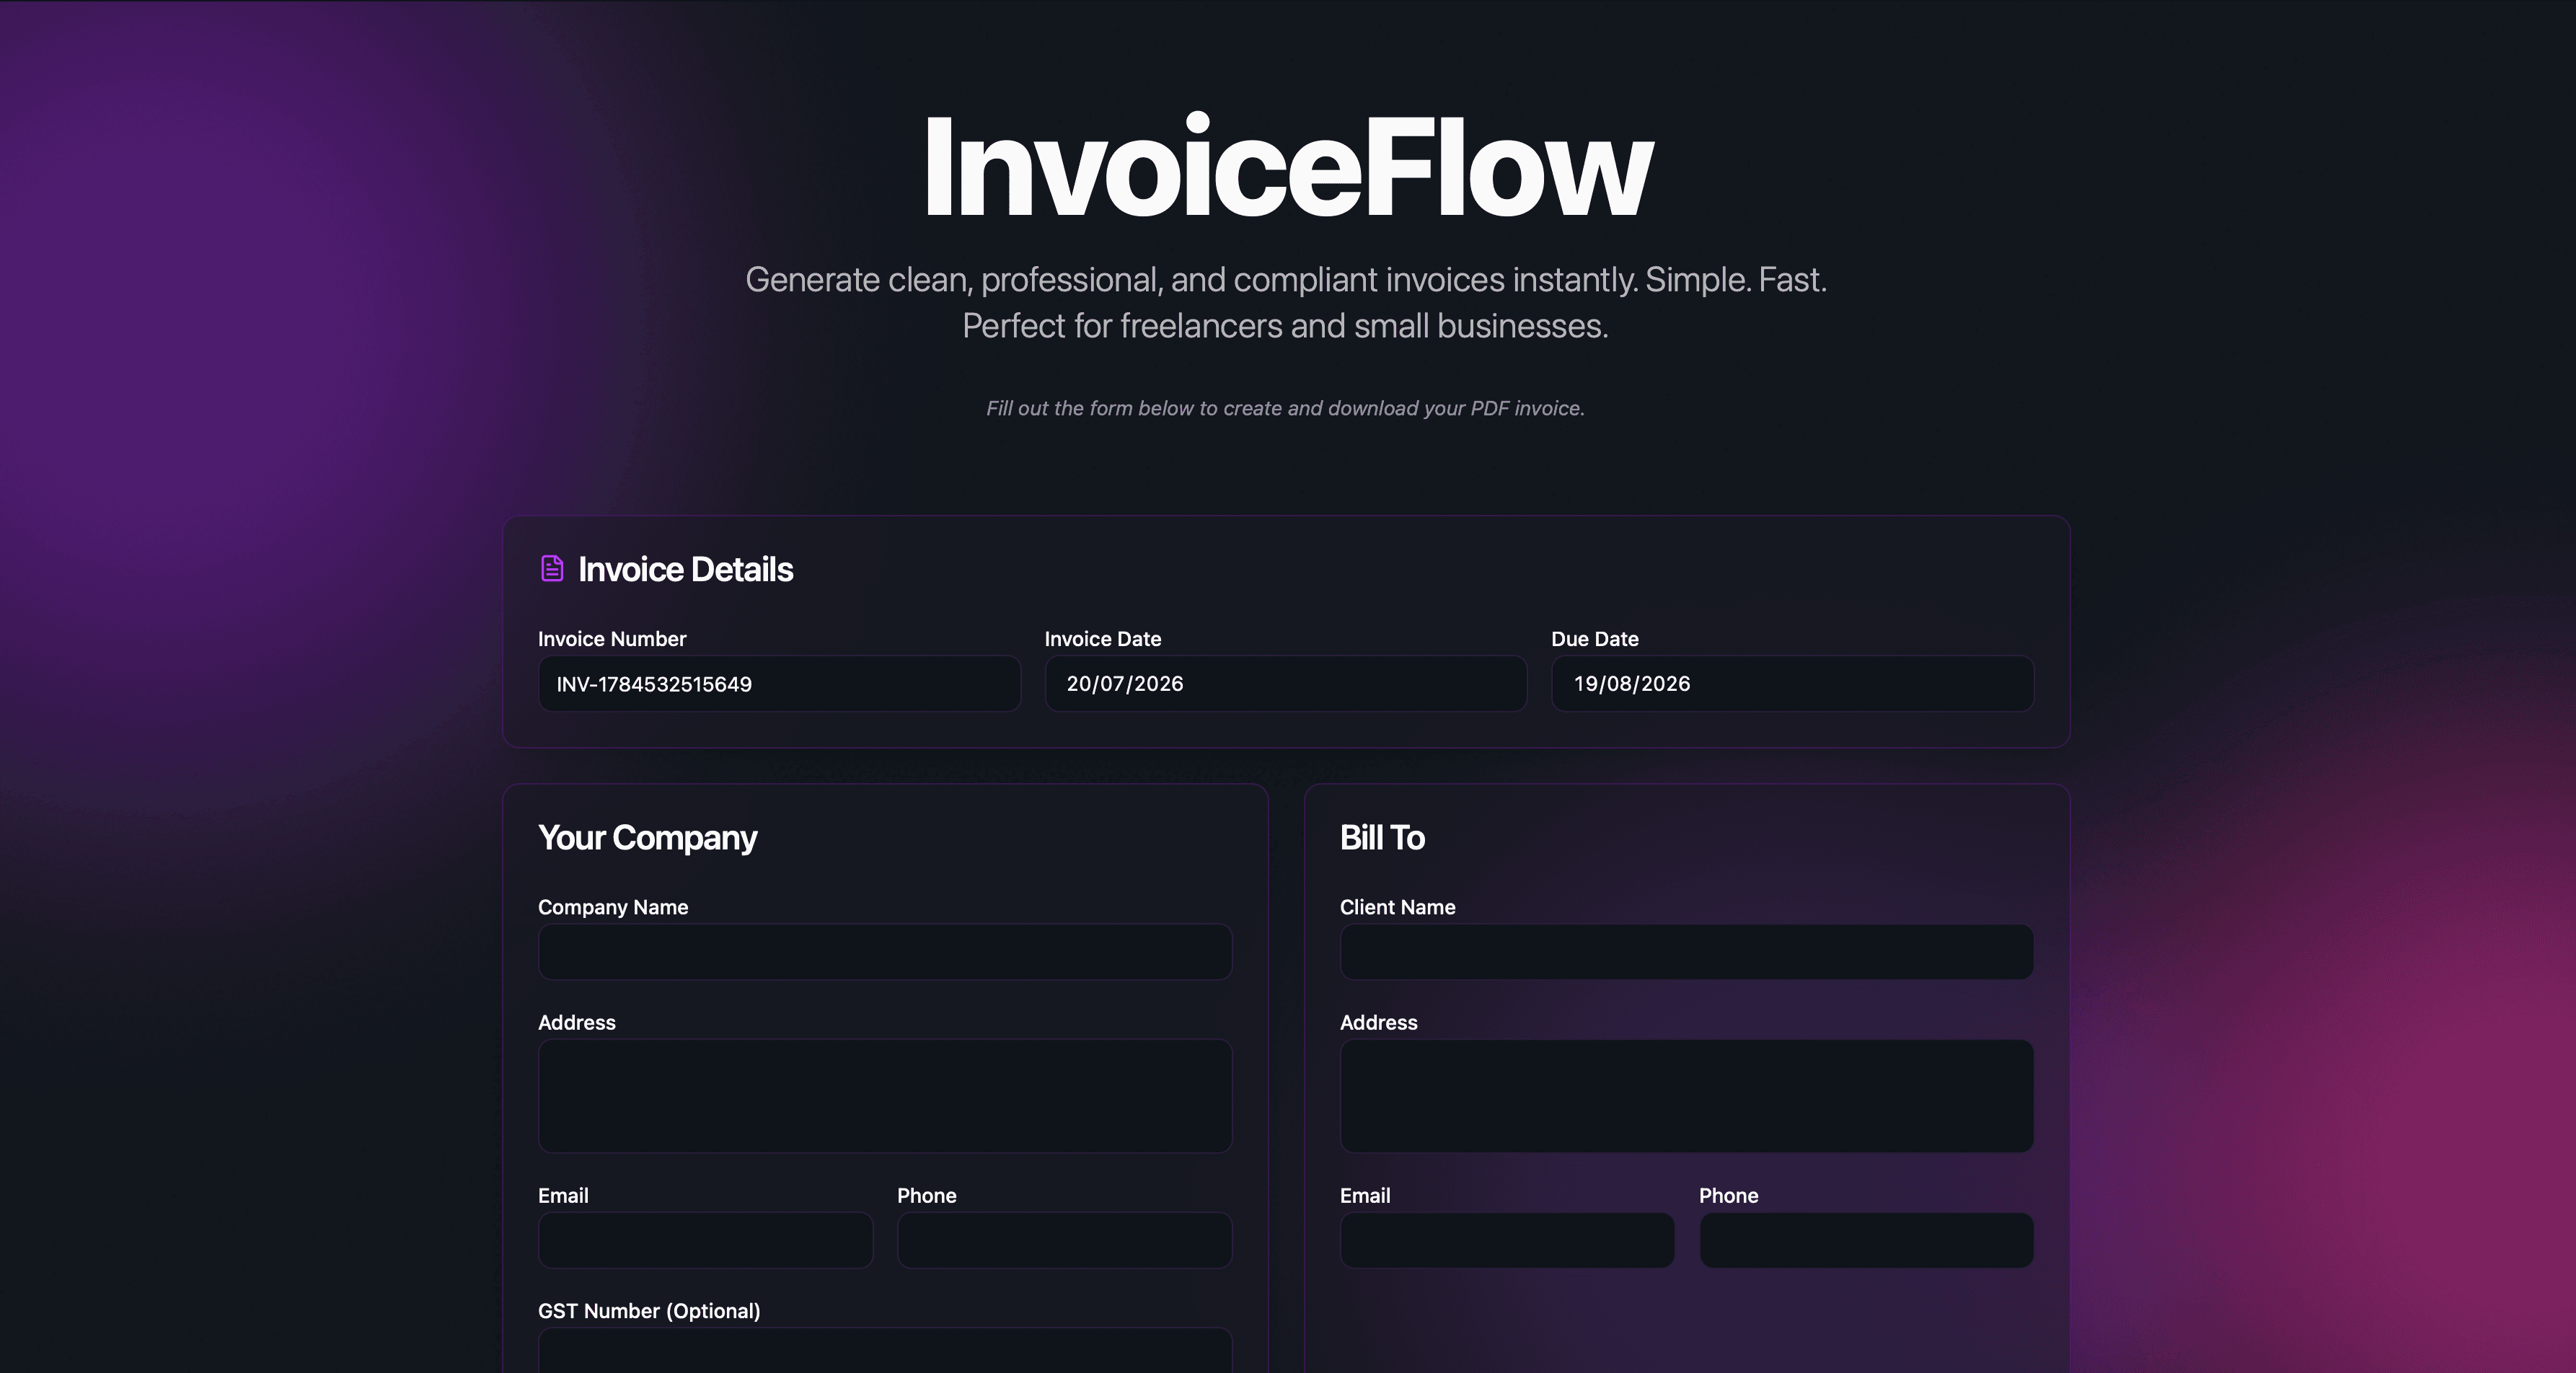This screenshot has width=2576, height=1373.
Task: Click the Your Company heading
Action: (647, 837)
